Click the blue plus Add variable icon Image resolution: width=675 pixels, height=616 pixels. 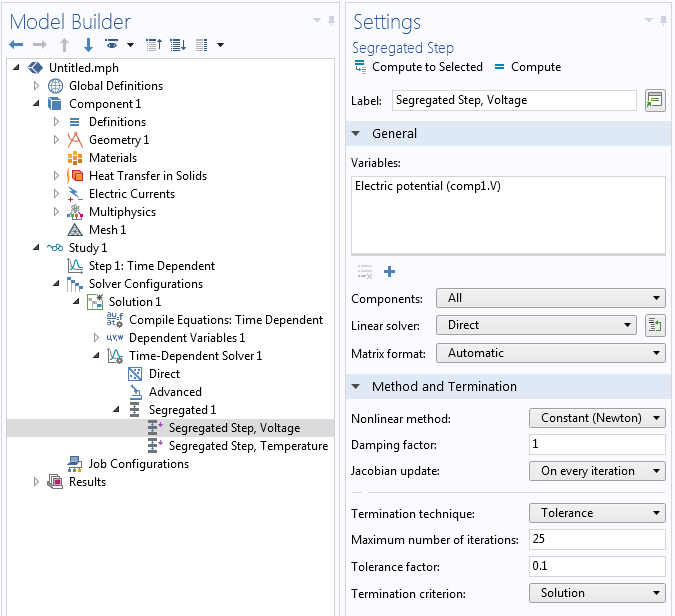click(389, 272)
